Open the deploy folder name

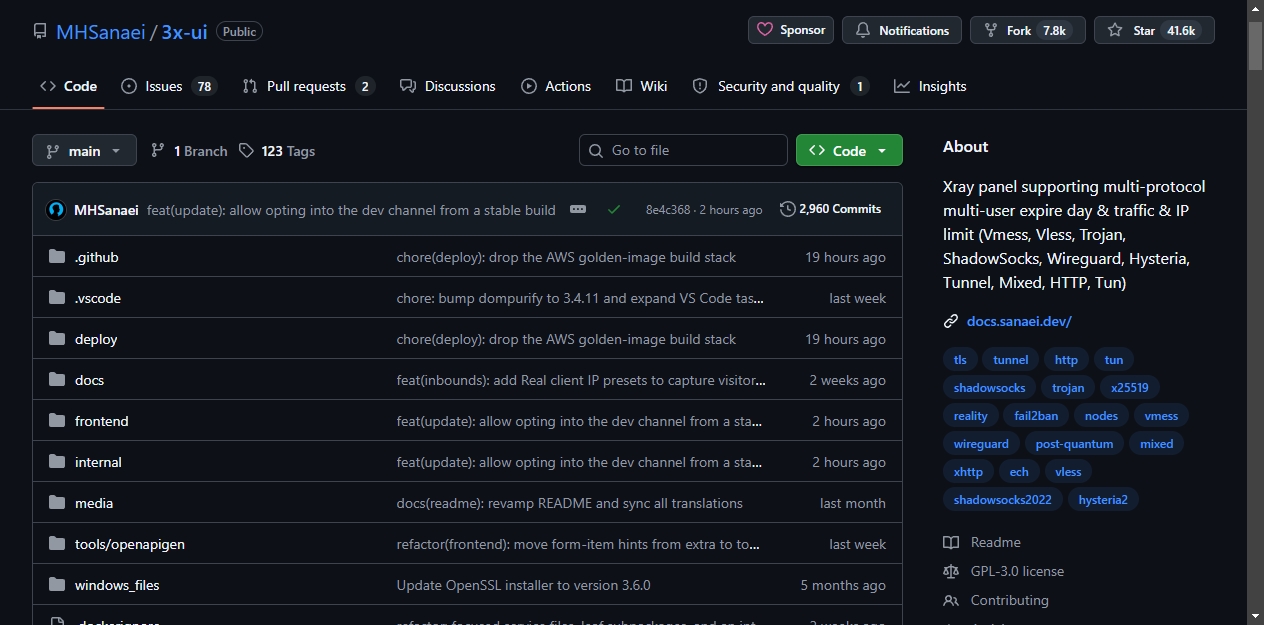point(96,339)
